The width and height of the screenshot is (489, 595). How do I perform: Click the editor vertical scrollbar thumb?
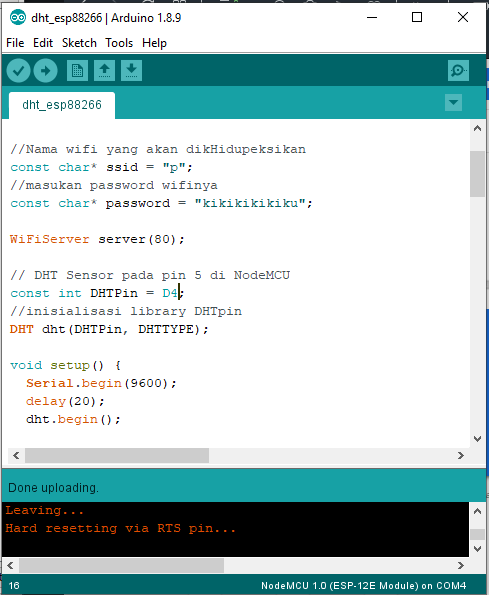pos(478,174)
